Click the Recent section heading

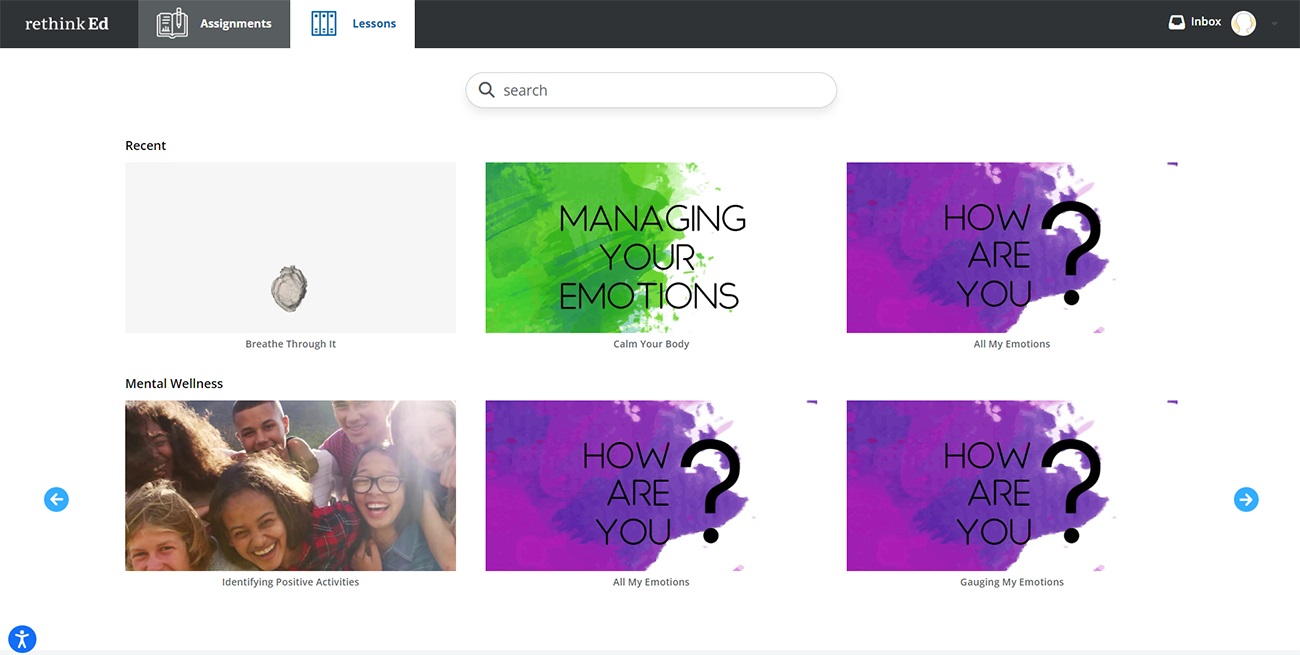(145, 146)
